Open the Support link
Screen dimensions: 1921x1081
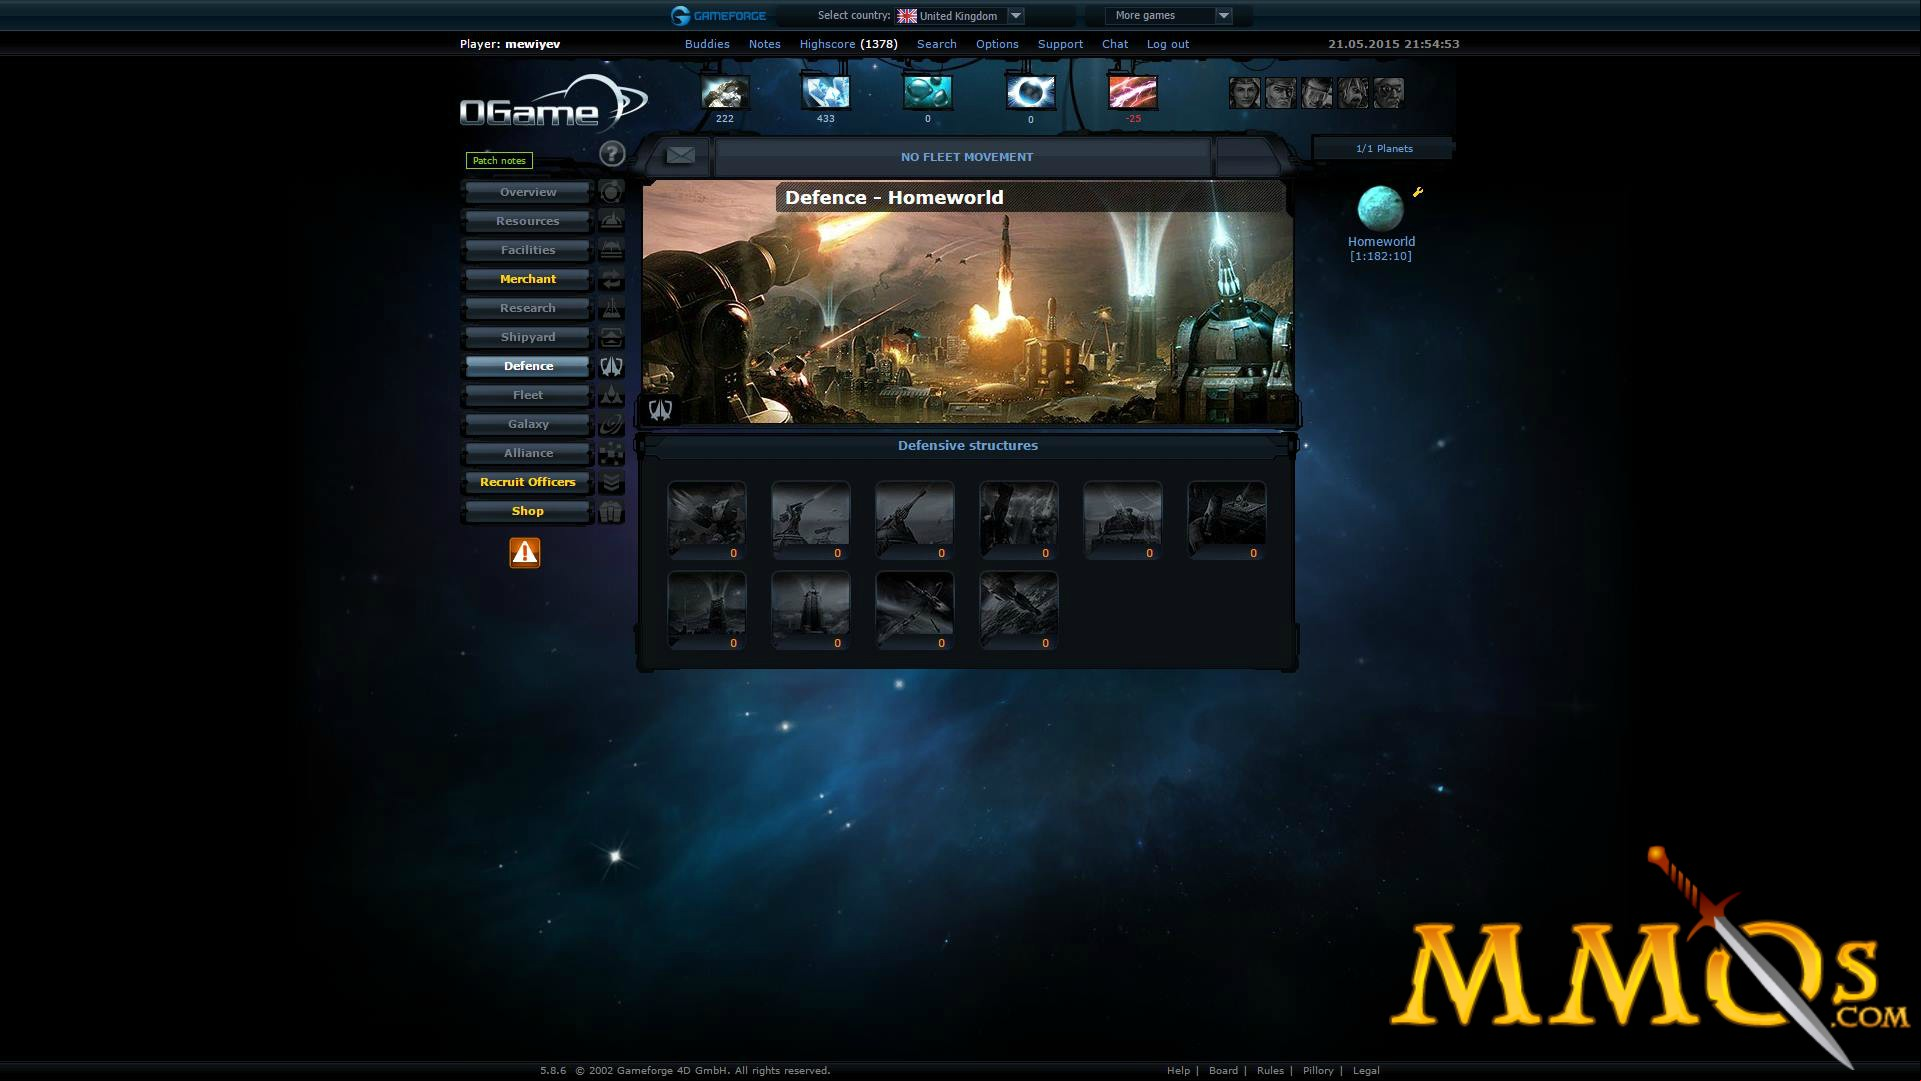tap(1060, 44)
